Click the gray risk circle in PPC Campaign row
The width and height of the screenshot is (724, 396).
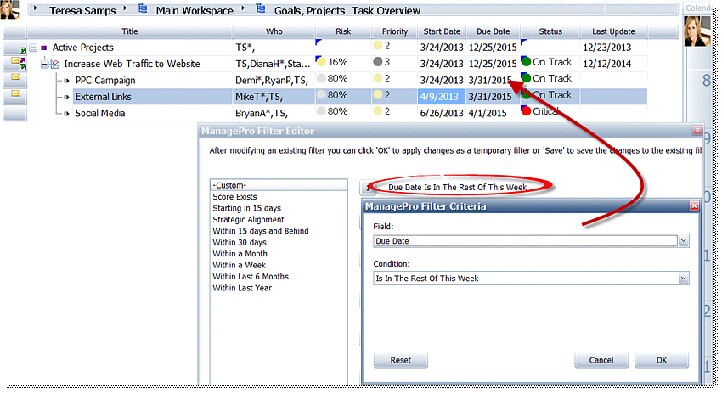321,78
